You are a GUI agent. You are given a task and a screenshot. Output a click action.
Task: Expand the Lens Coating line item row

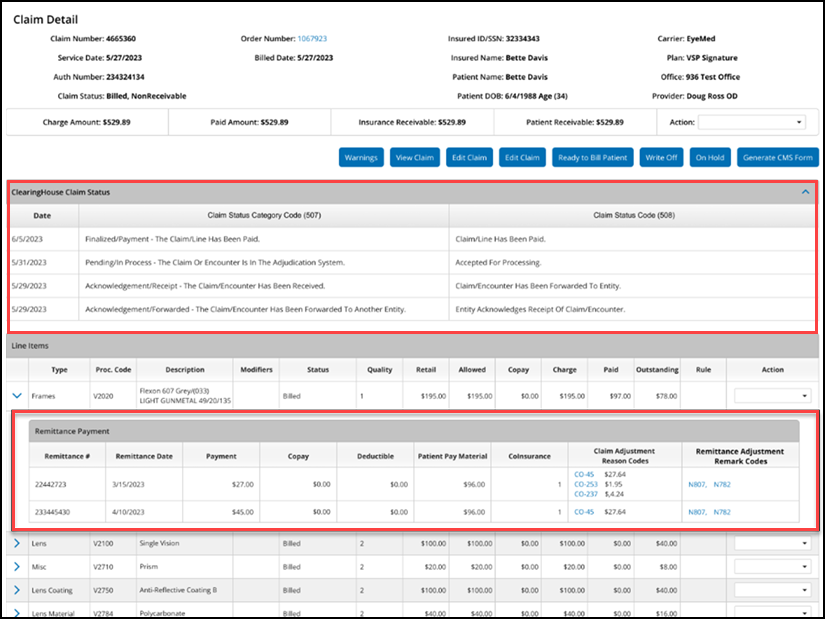pyautogui.click(x=16, y=588)
